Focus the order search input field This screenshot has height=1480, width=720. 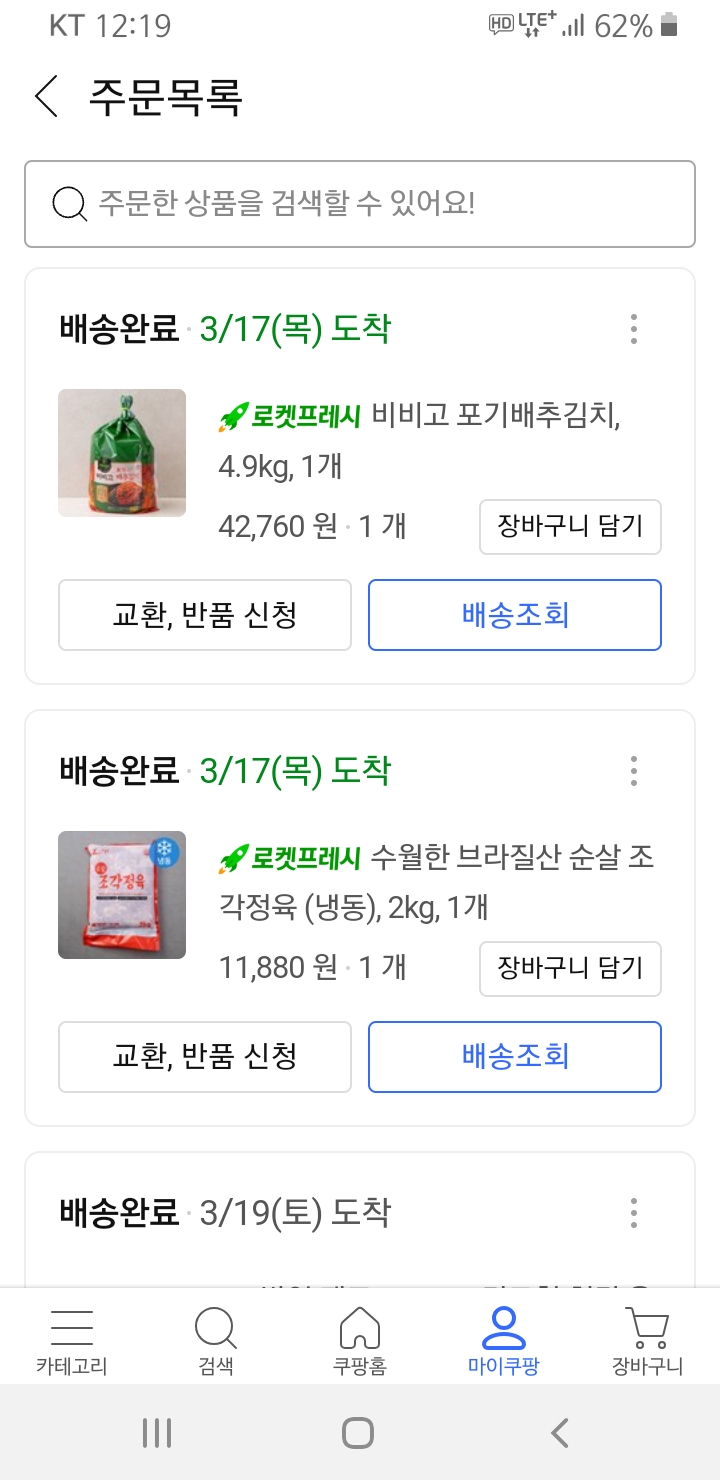(x=380, y=204)
